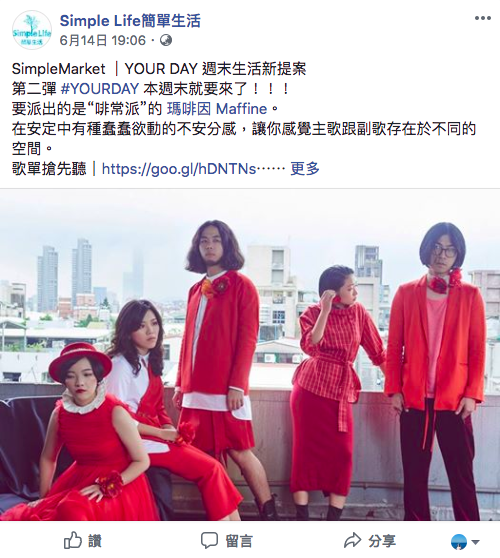Expand post text with 更多
Image resolution: width=500 pixels, height=558 pixels.
click(x=305, y=168)
